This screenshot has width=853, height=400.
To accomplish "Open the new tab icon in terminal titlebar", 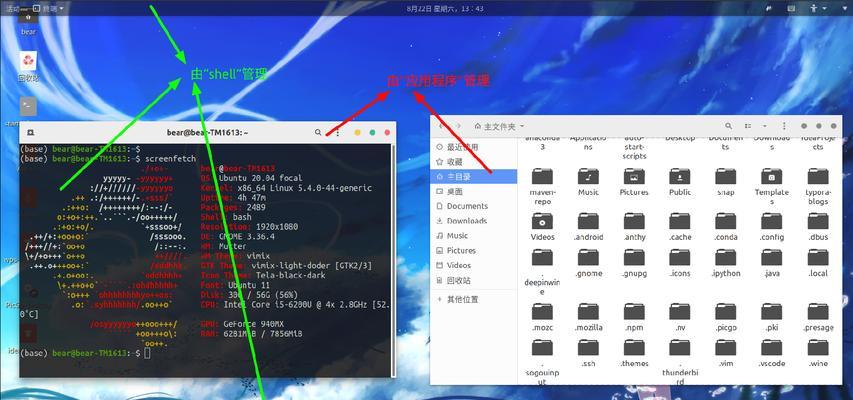I will [x=31, y=132].
